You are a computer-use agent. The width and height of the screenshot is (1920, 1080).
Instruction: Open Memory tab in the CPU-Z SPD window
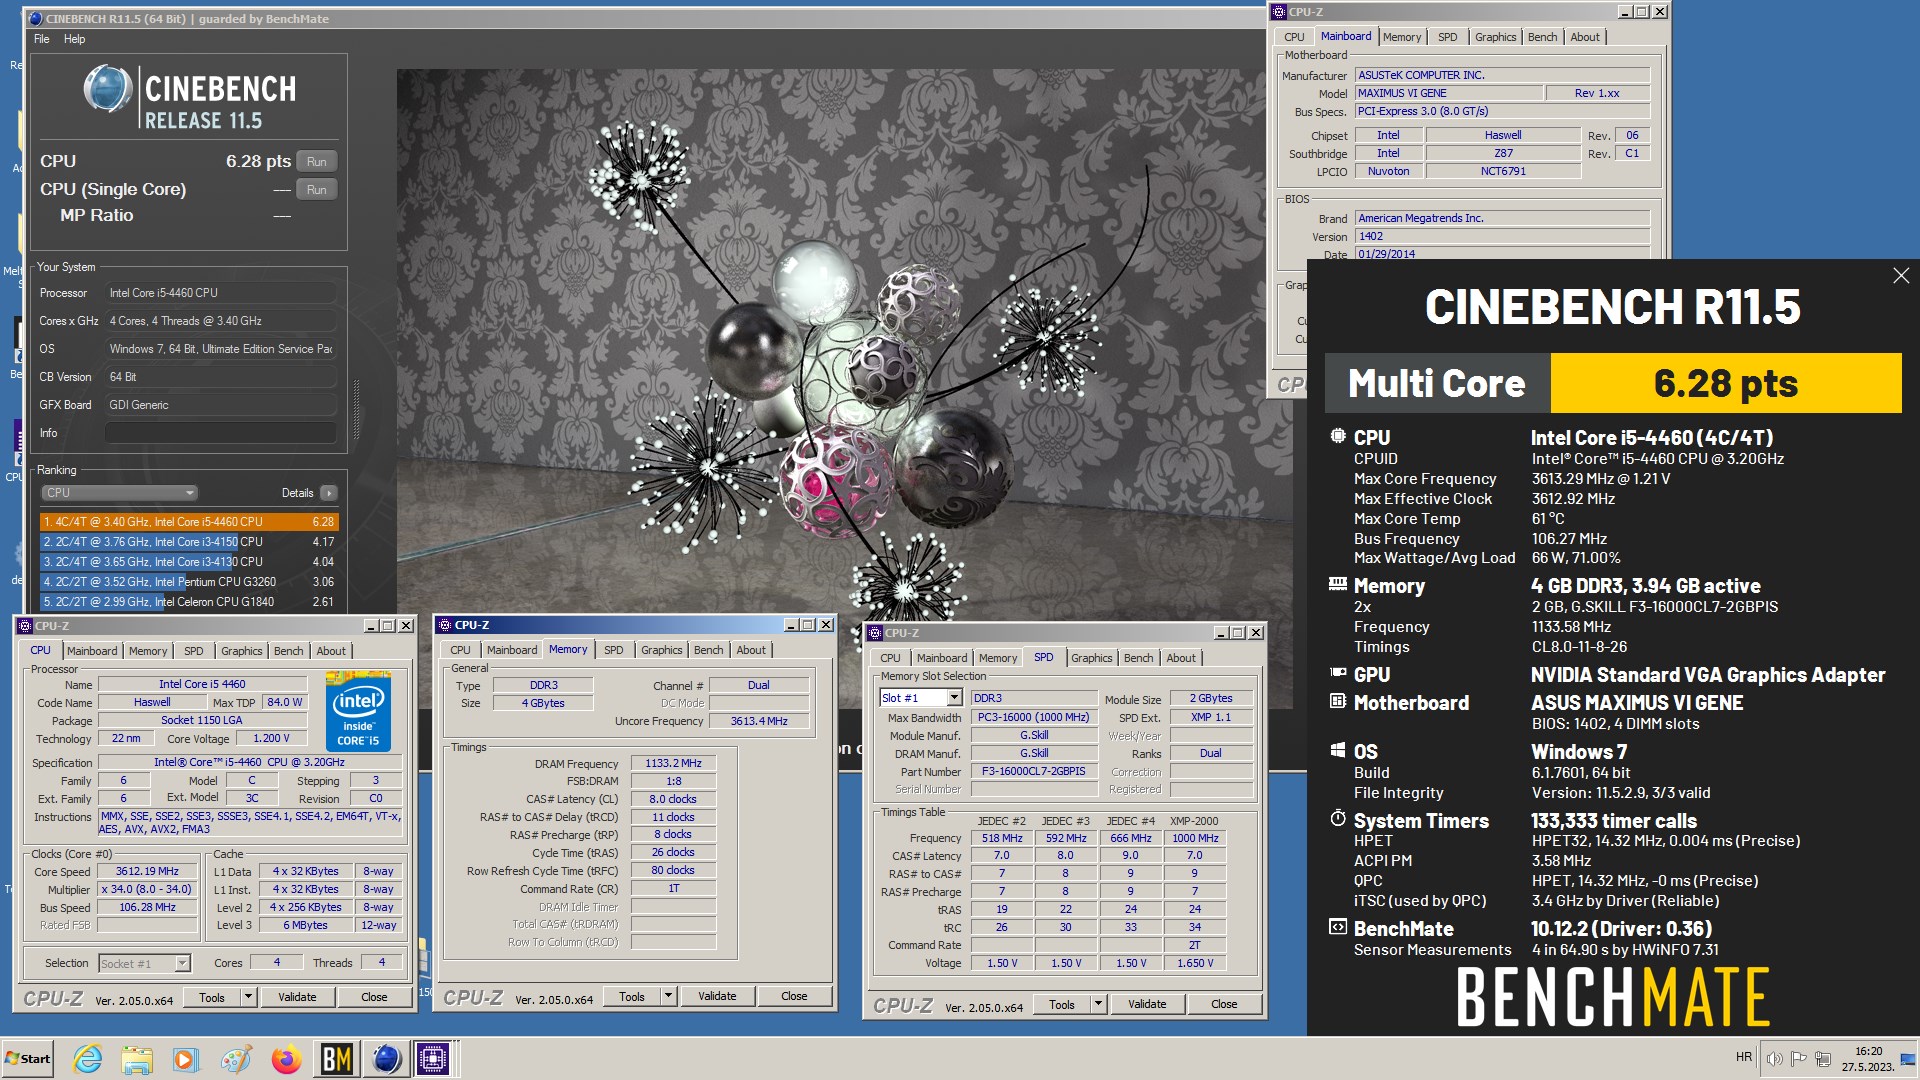coord(997,658)
